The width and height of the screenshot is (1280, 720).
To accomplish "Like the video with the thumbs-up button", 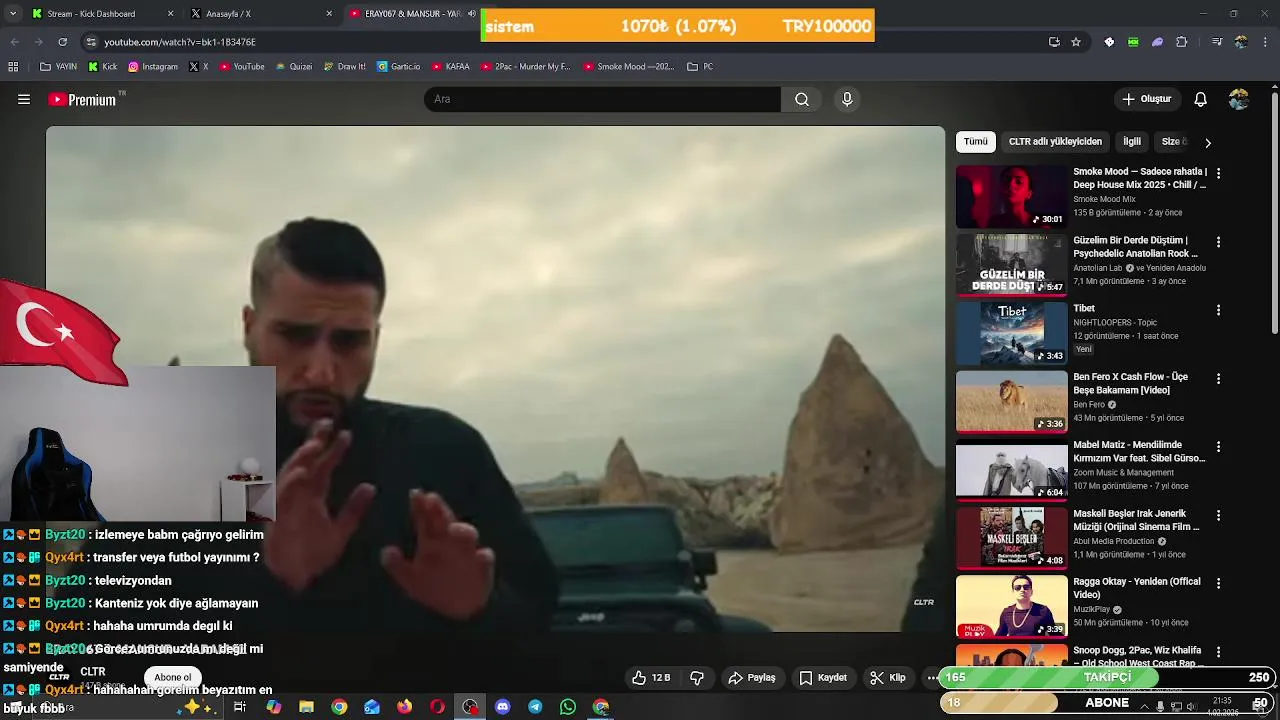I will pyautogui.click(x=650, y=678).
